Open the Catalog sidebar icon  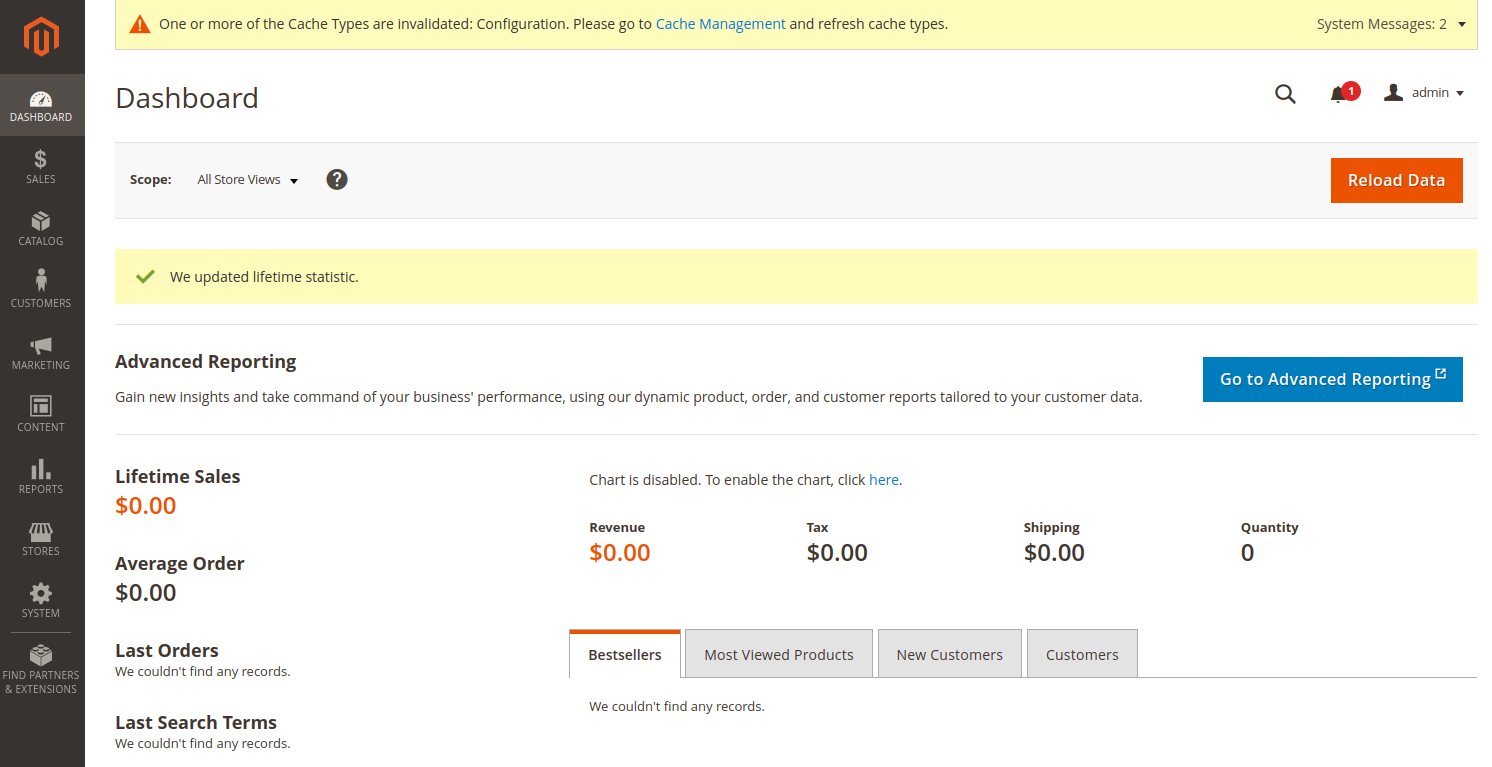[41, 221]
